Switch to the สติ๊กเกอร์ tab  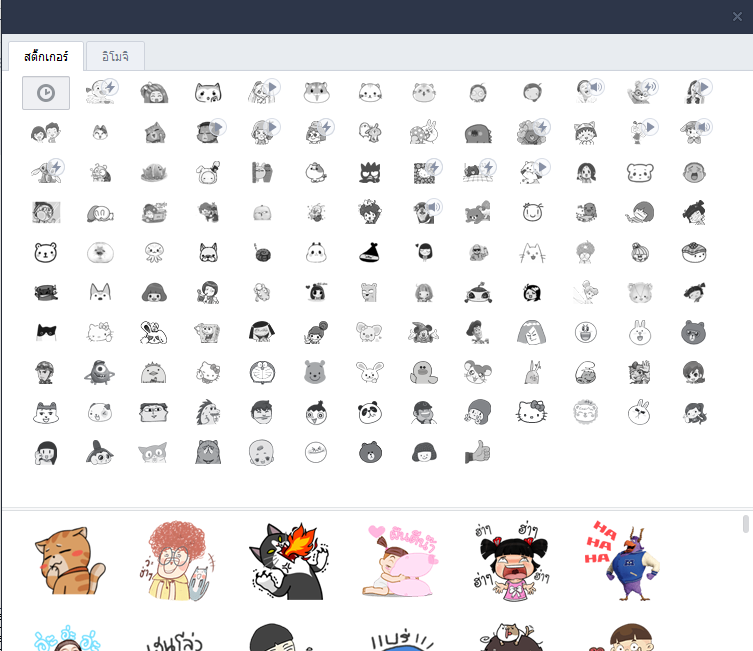click(46, 57)
